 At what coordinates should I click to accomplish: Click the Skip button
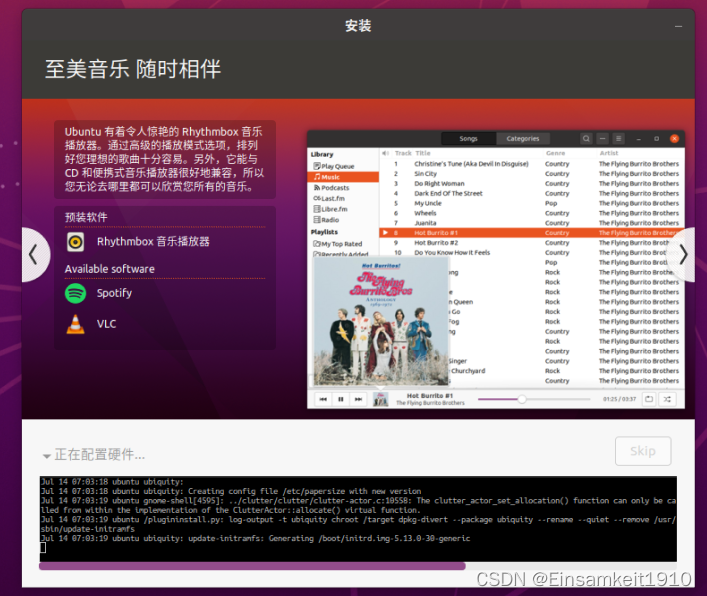(643, 451)
